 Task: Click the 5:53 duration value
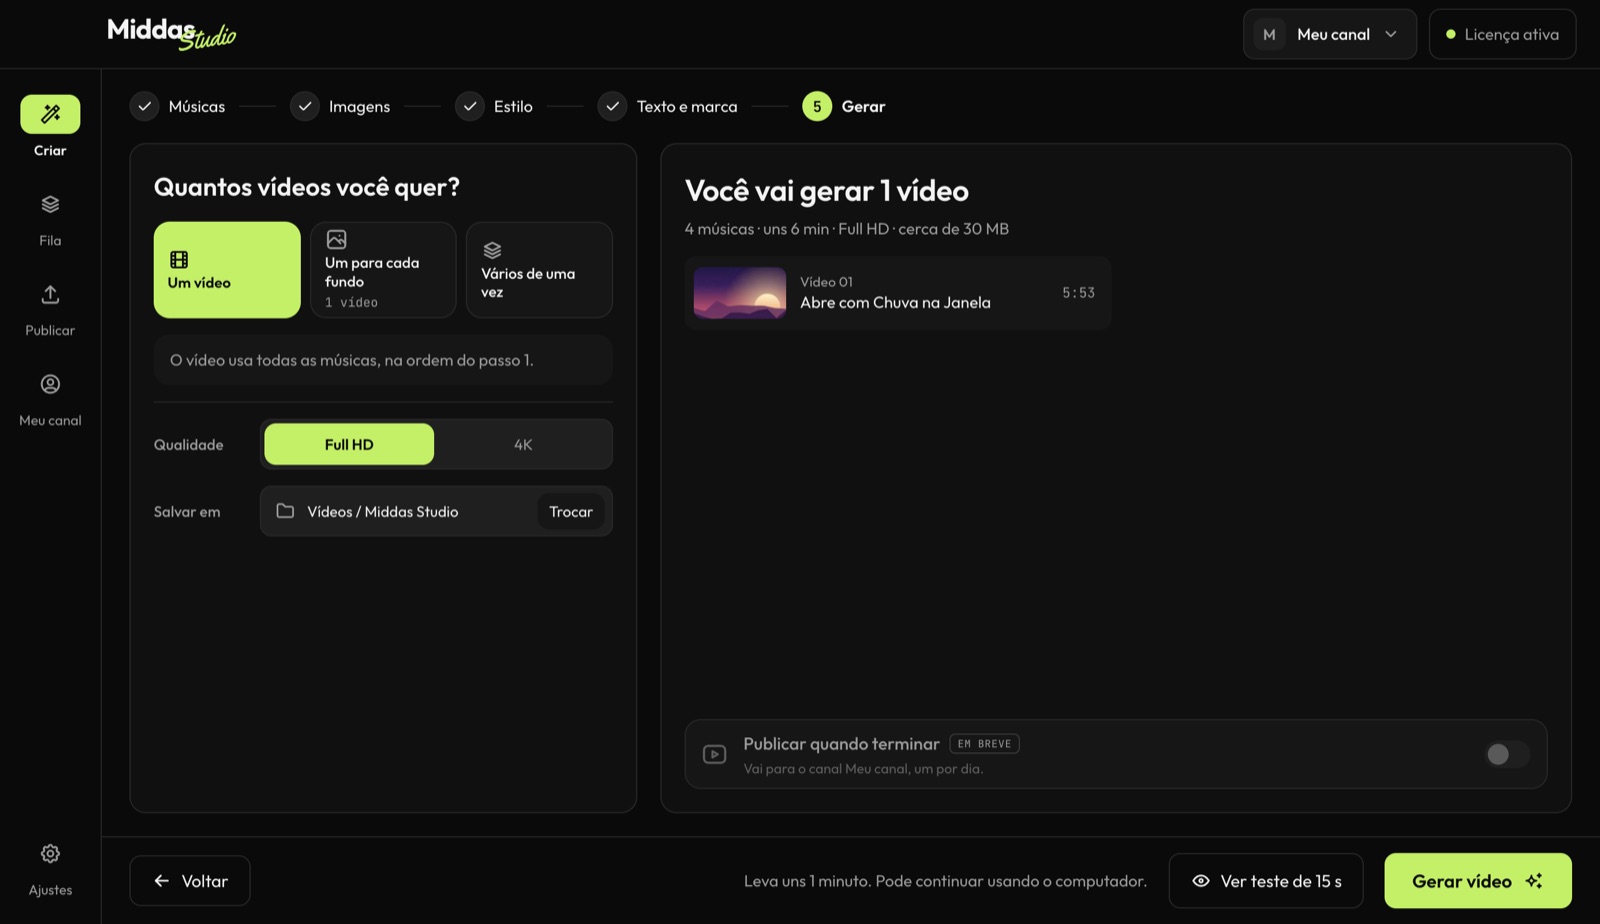coord(1078,293)
